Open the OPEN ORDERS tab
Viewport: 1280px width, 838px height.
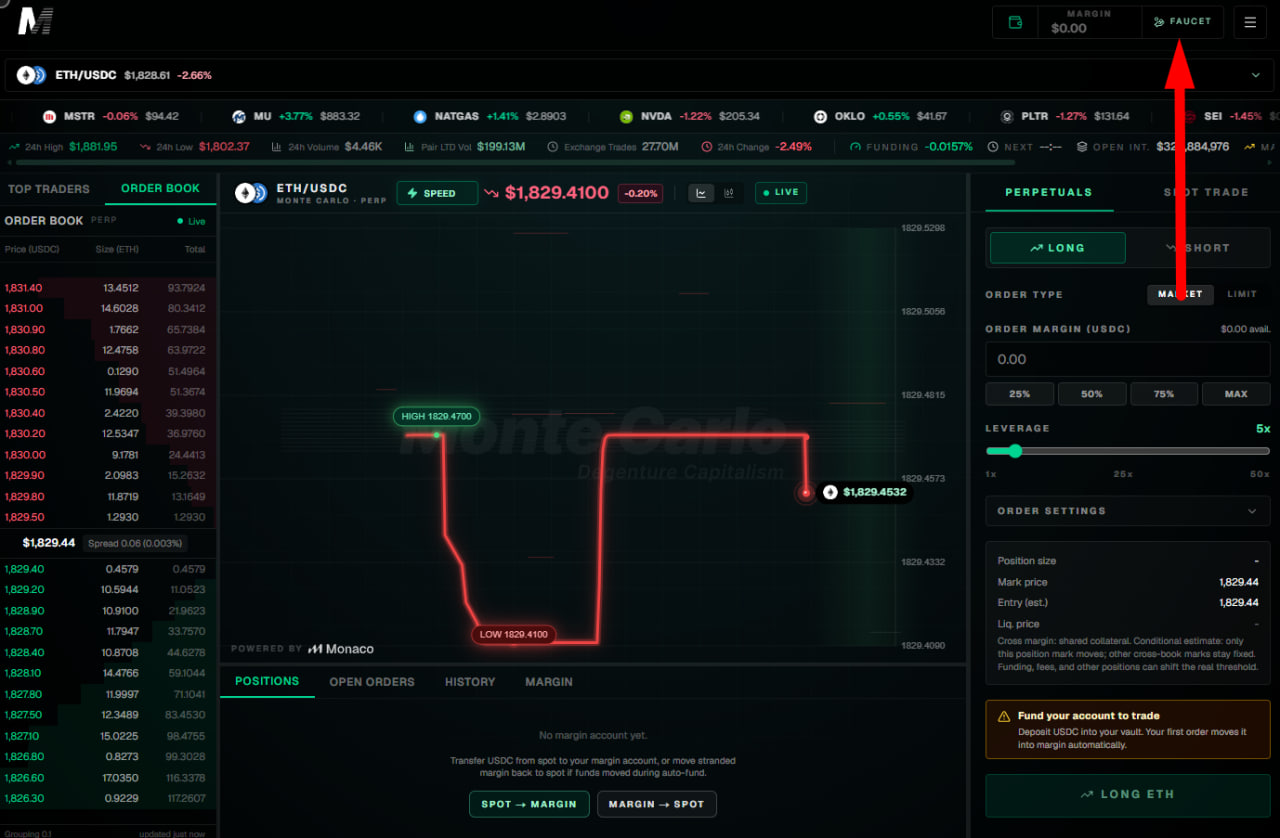tap(372, 682)
